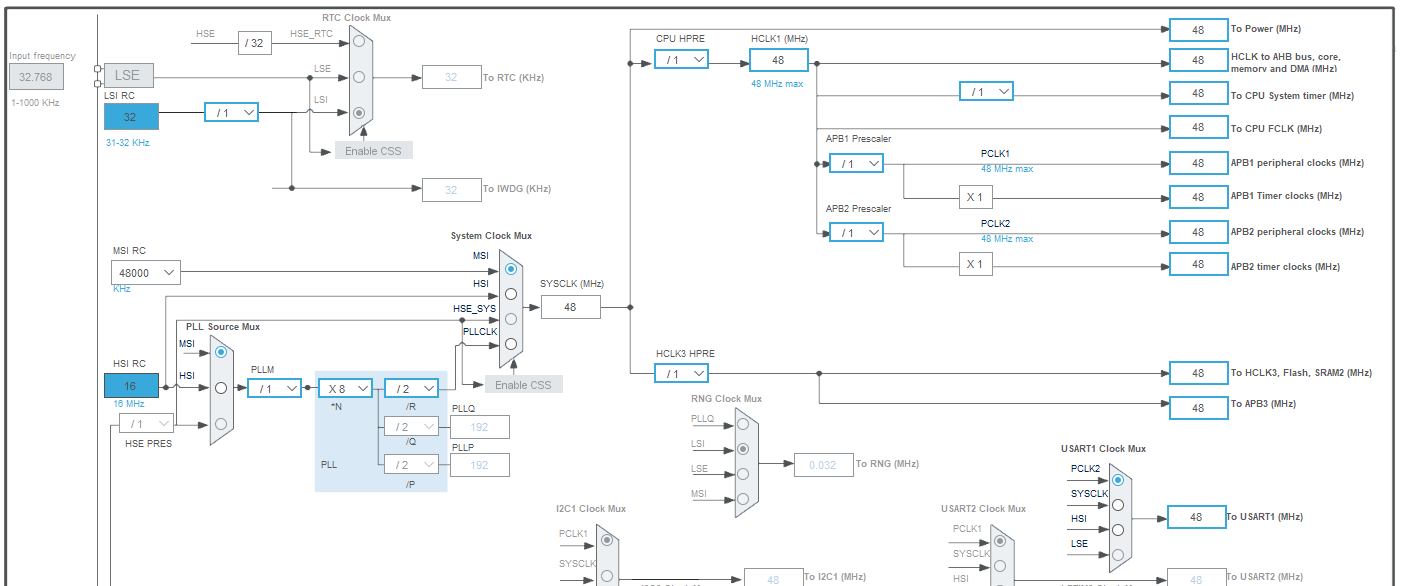
Task: Select SYSCLK in the USART1 Clock Mux
Action: click(1117, 504)
